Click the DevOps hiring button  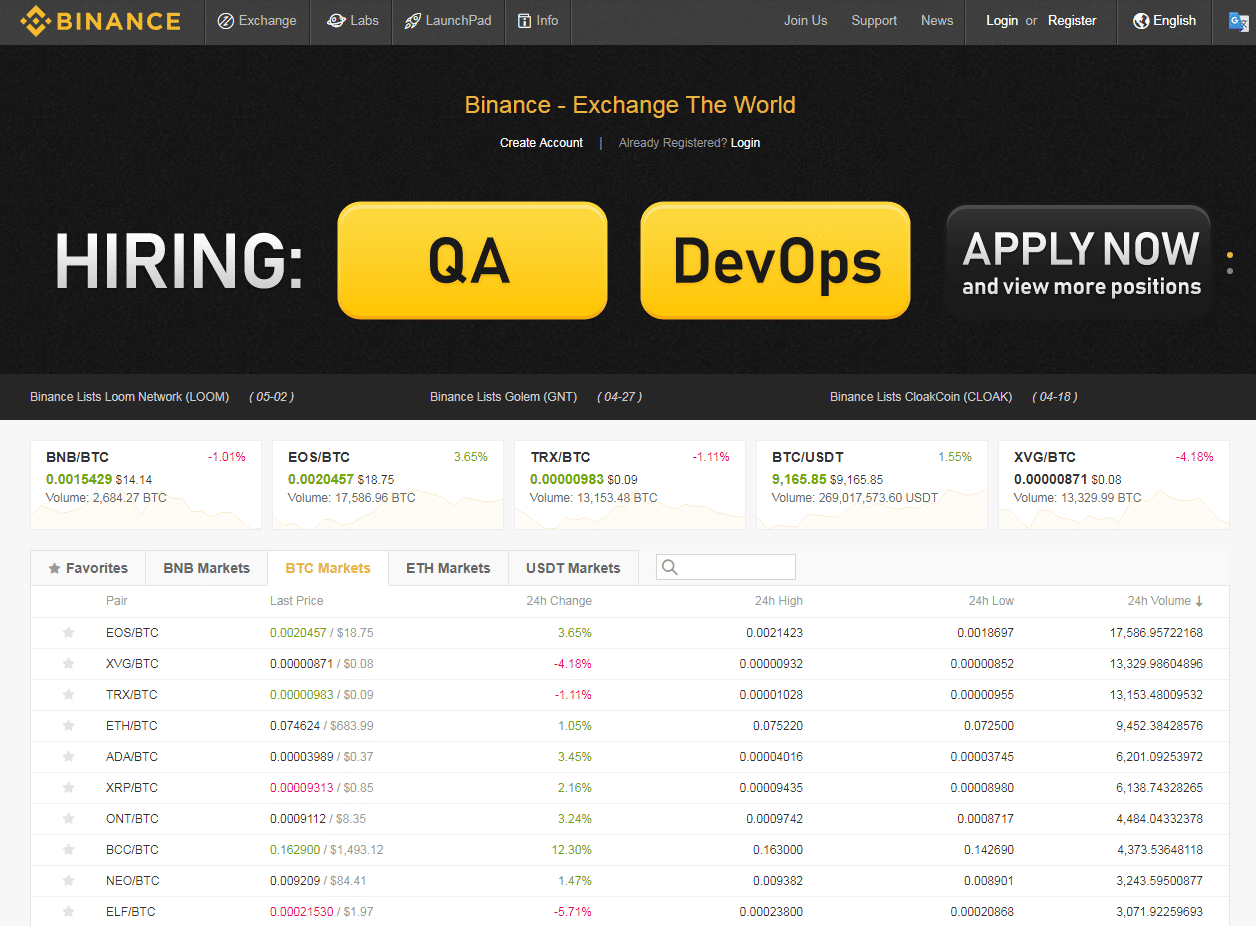tap(775, 261)
